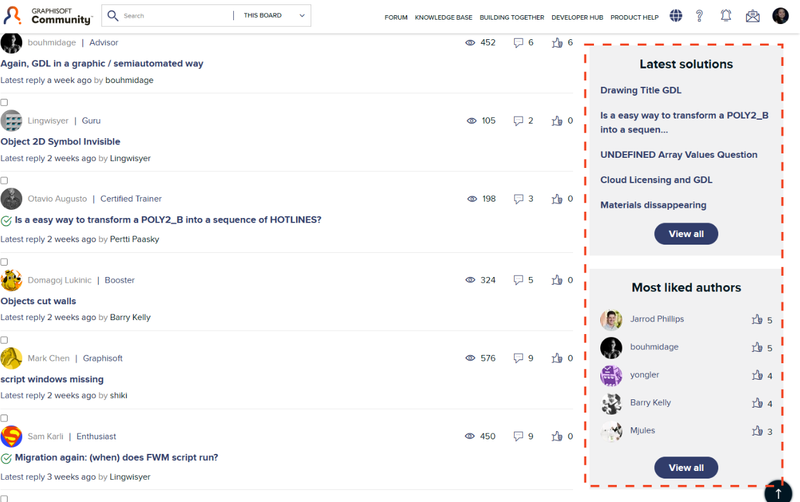Click the 'Certified Trainer' rank label
This screenshot has width=800, height=502.
[131, 199]
